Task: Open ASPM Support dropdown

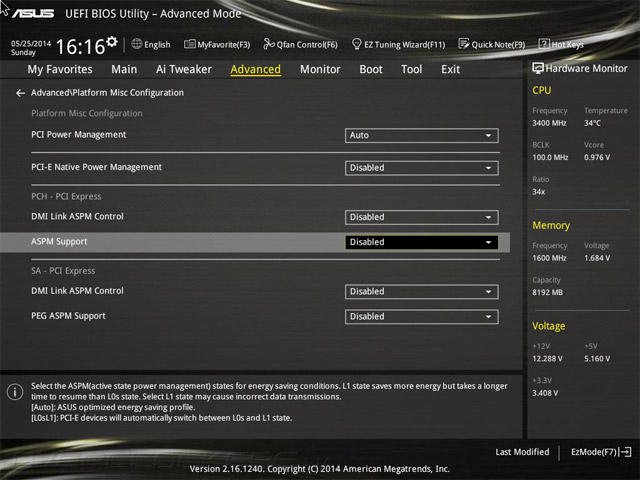Action: pyautogui.click(x=421, y=242)
